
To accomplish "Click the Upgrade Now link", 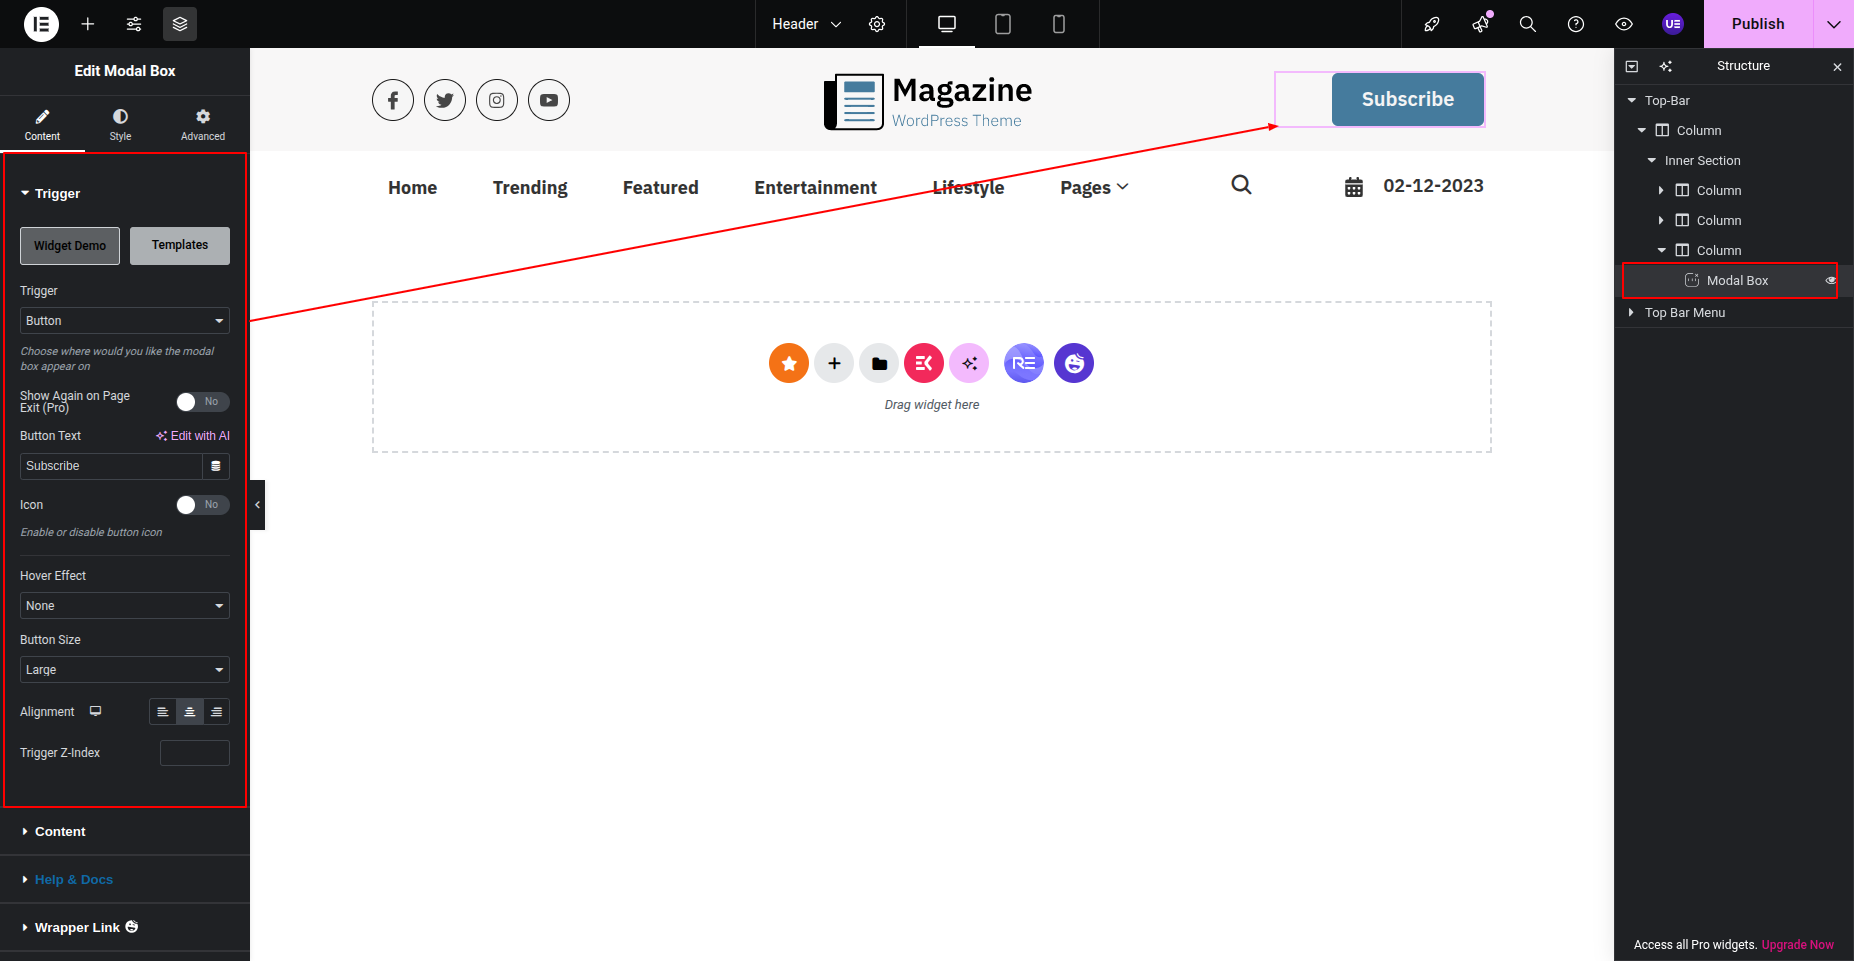I will tap(1797, 945).
